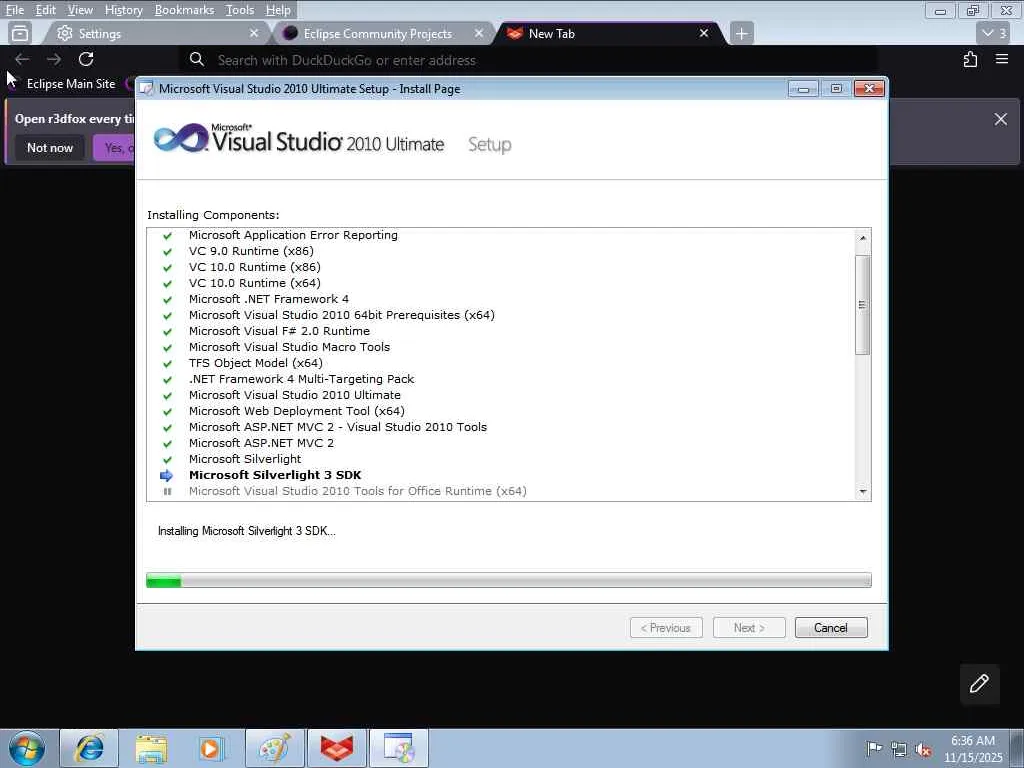Open the File menu

coord(15,10)
